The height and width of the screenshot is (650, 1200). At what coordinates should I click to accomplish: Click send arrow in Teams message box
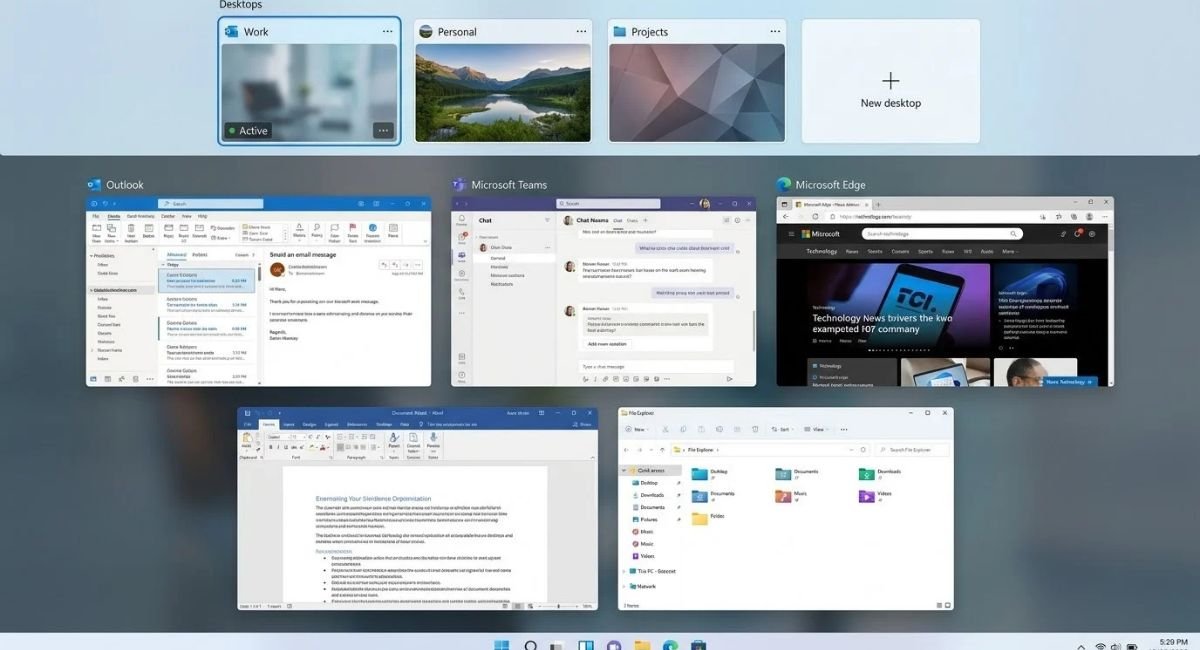click(729, 379)
